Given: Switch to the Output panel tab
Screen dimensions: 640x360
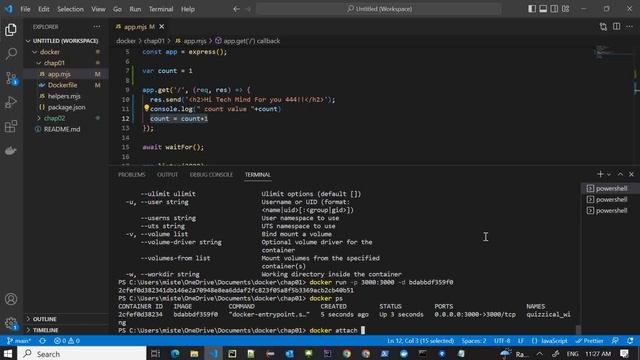Looking at the screenshot, I should (x=167, y=175).
